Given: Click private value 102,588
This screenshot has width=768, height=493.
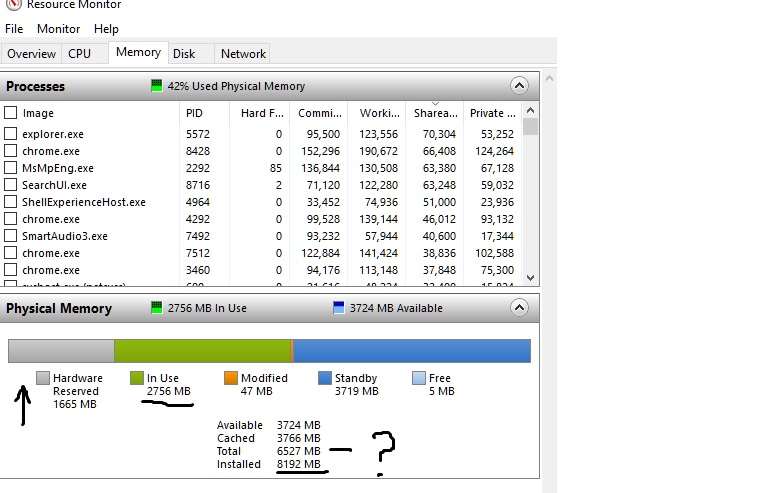Looking at the screenshot, I should pyautogui.click(x=494, y=253).
